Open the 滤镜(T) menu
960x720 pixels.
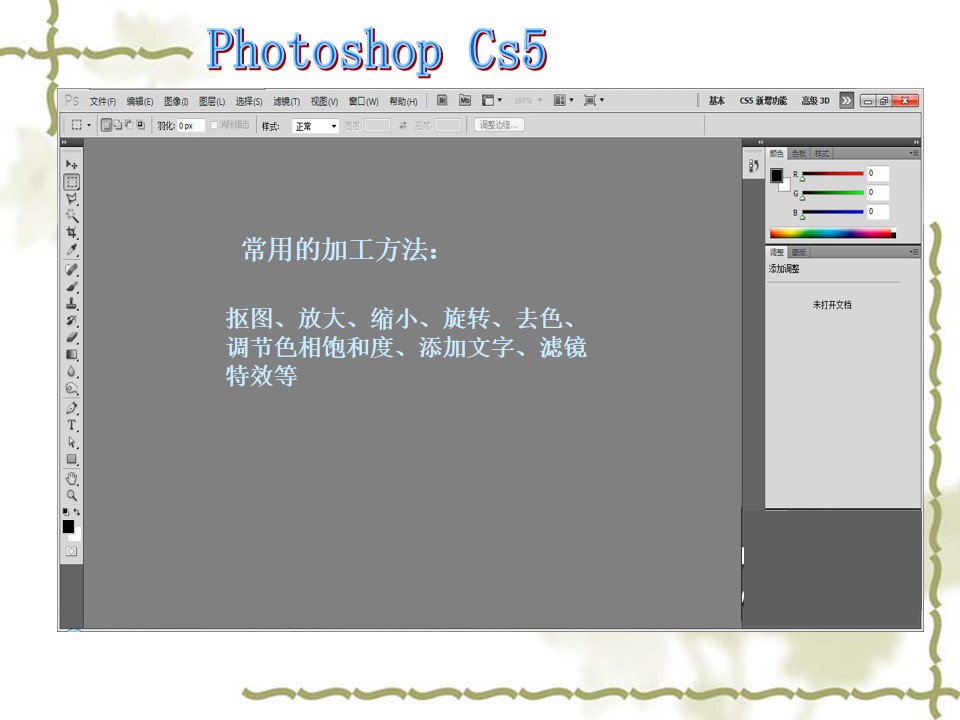[286, 101]
